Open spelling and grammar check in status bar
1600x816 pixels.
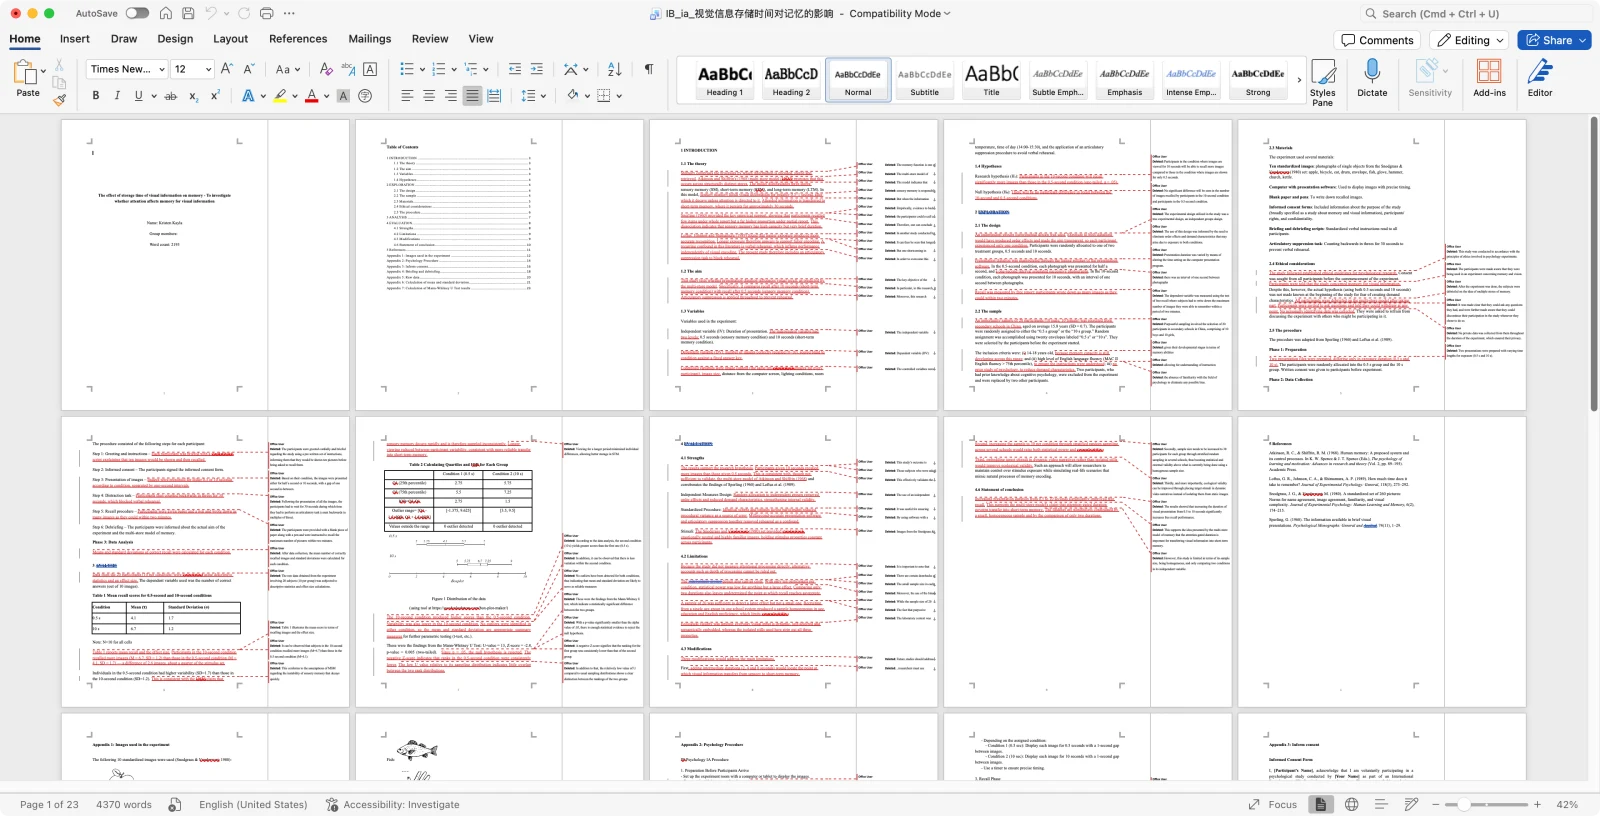(x=175, y=804)
